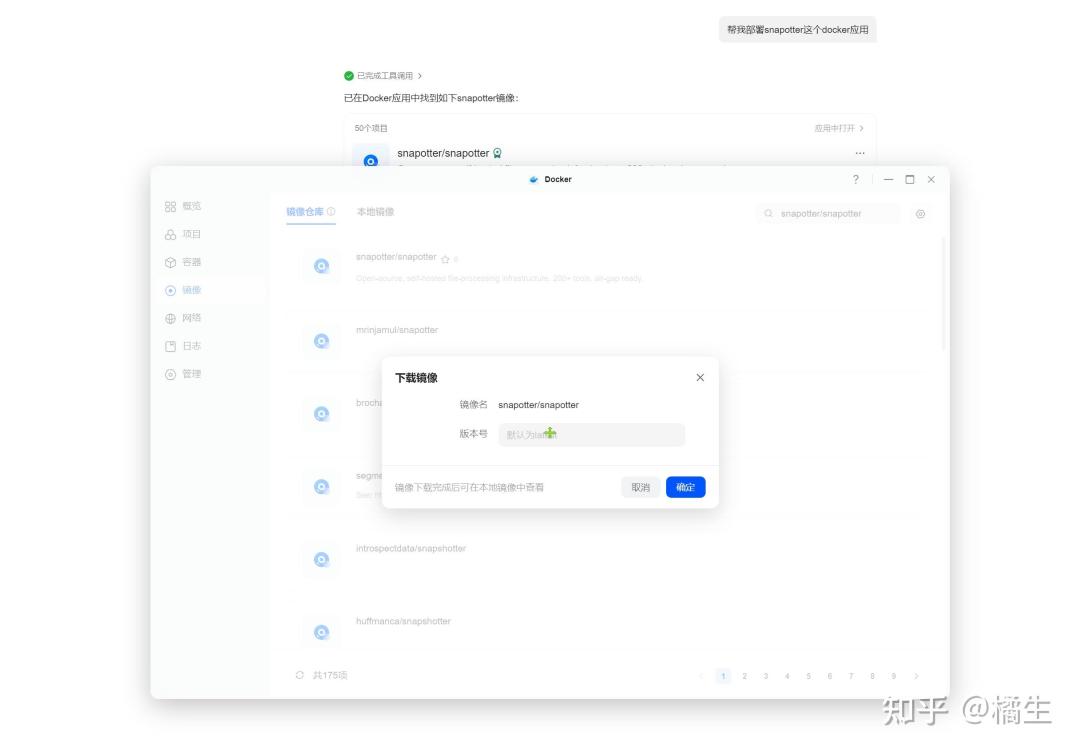Switch to the 本地镜像 tab
1080x754 pixels.
point(375,211)
